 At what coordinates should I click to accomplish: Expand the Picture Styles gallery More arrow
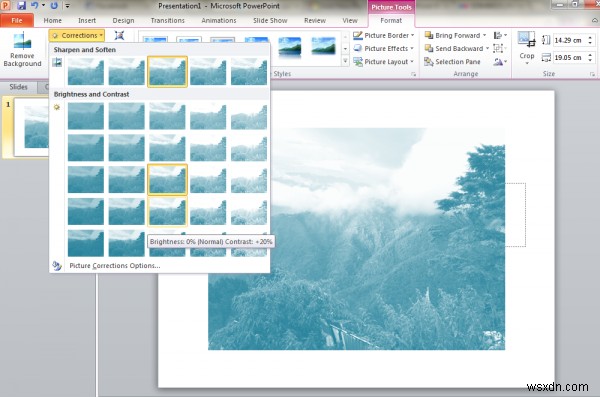click(x=345, y=61)
